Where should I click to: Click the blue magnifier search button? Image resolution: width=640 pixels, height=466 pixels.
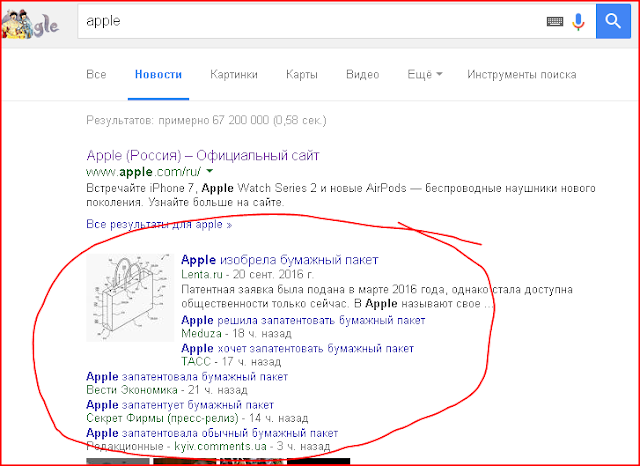(613, 21)
